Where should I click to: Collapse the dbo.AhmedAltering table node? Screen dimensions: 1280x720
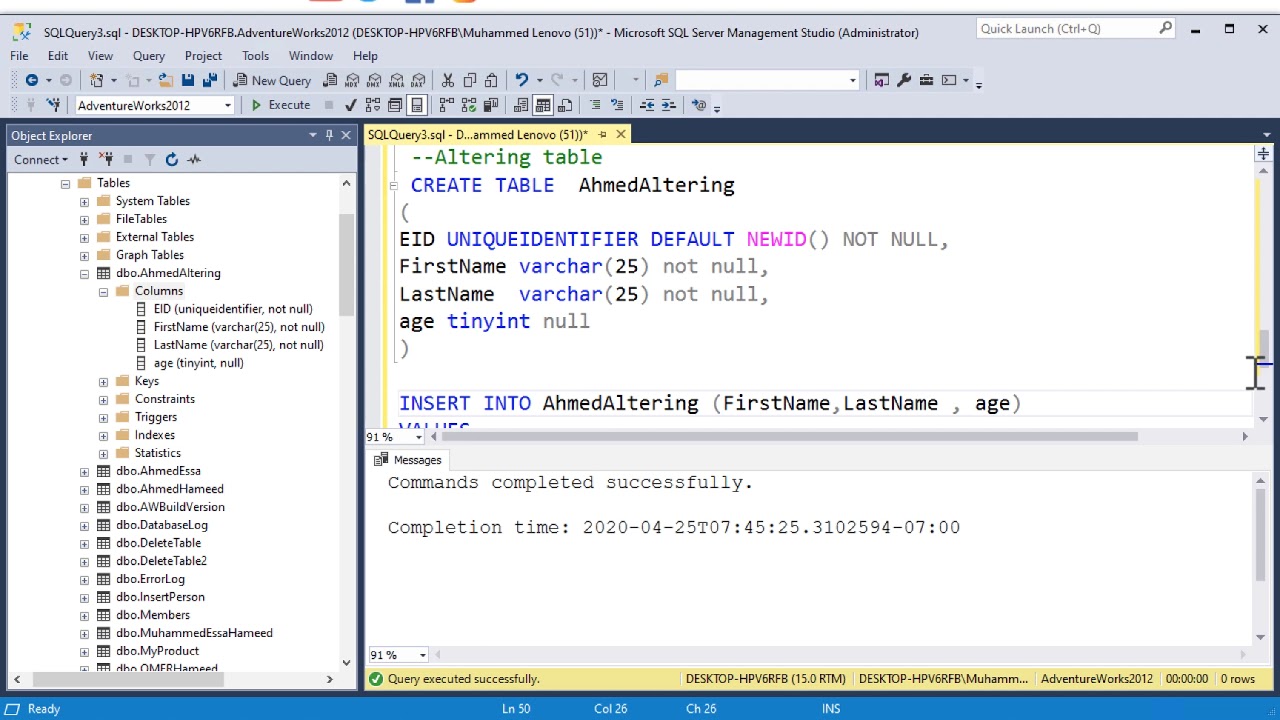point(84,273)
